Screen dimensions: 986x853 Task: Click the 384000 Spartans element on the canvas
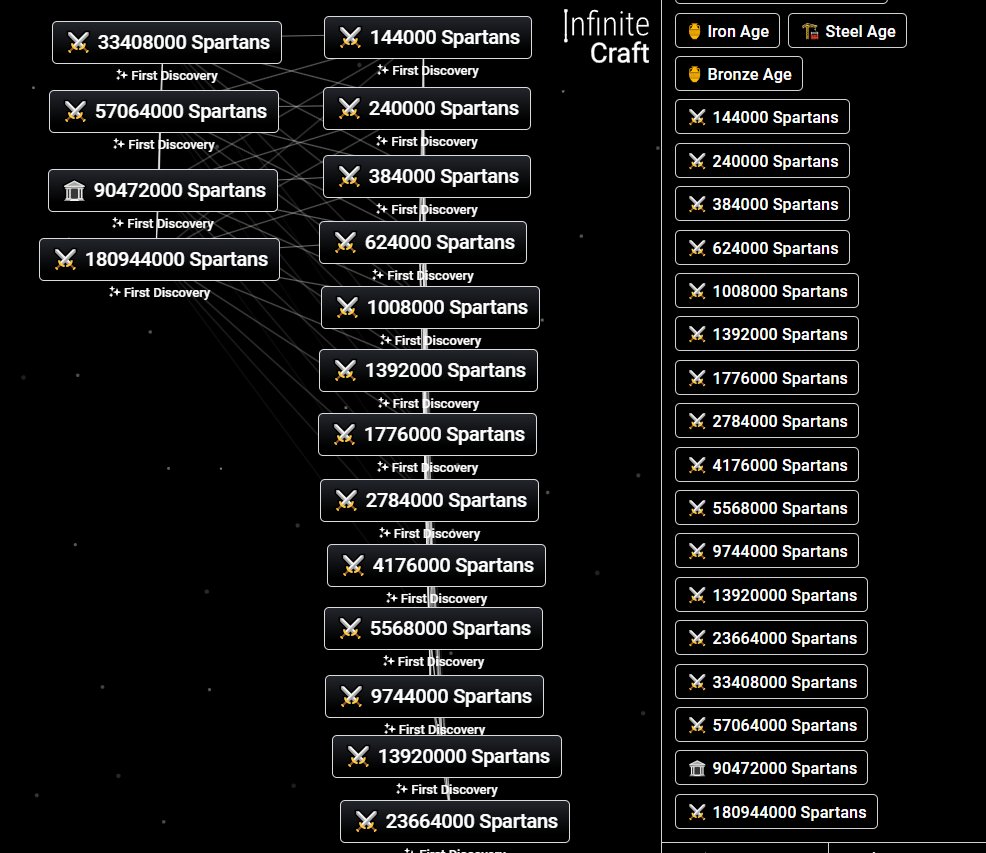pos(427,176)
